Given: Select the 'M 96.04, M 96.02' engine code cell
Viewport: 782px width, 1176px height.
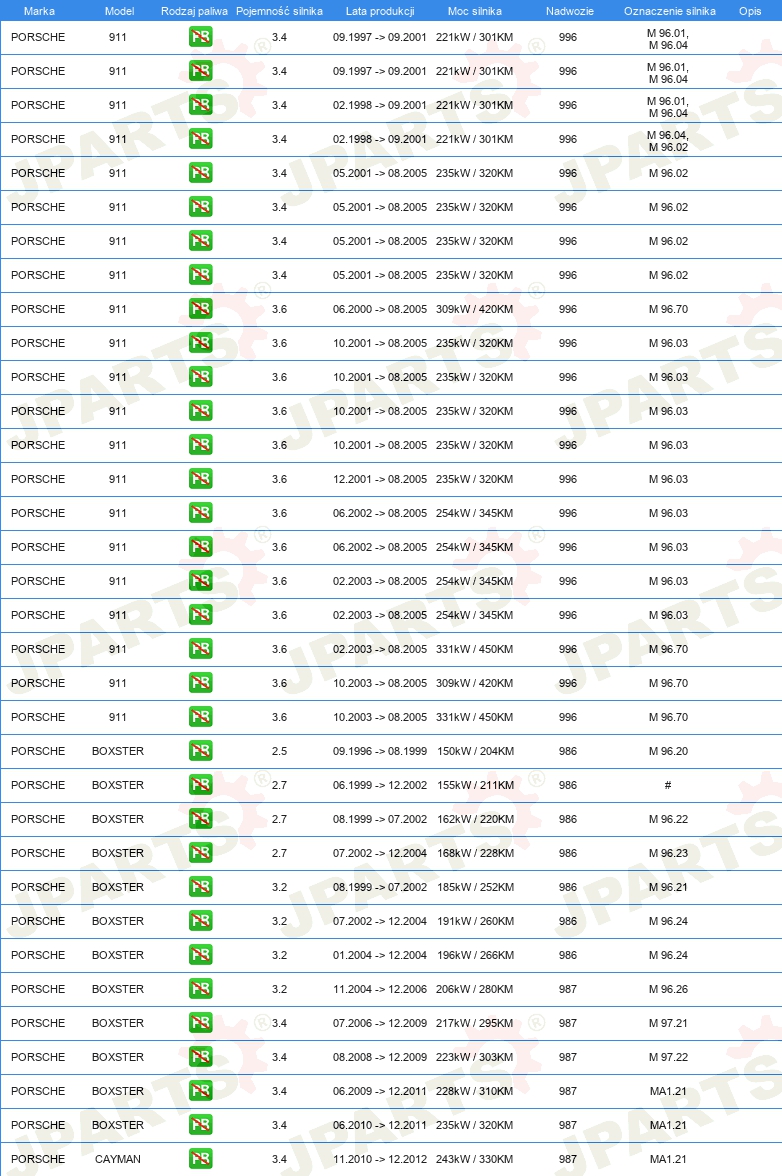Looking at the screenshot, I should coord(668,141).
